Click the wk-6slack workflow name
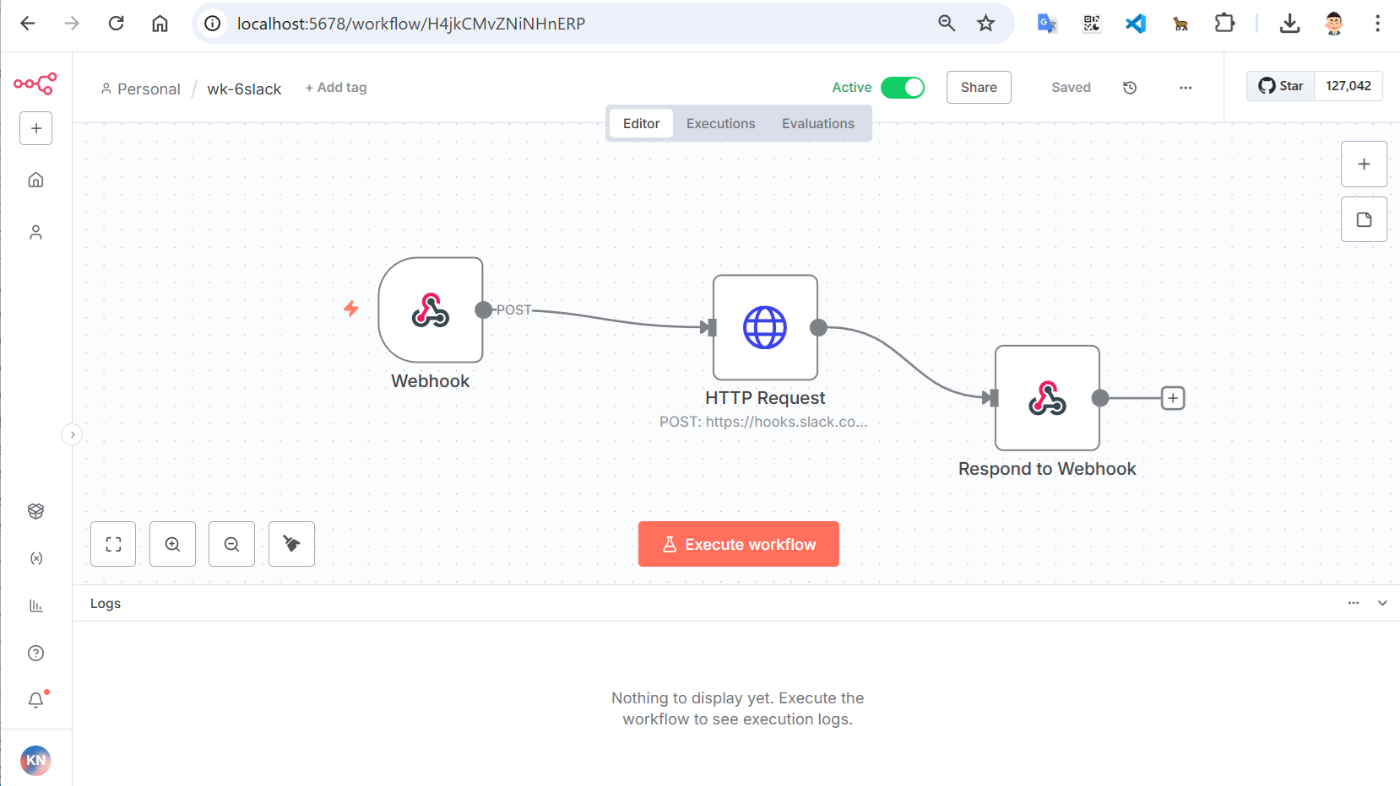This screenshot has width=1400, height=786. (x=244, y=89)
